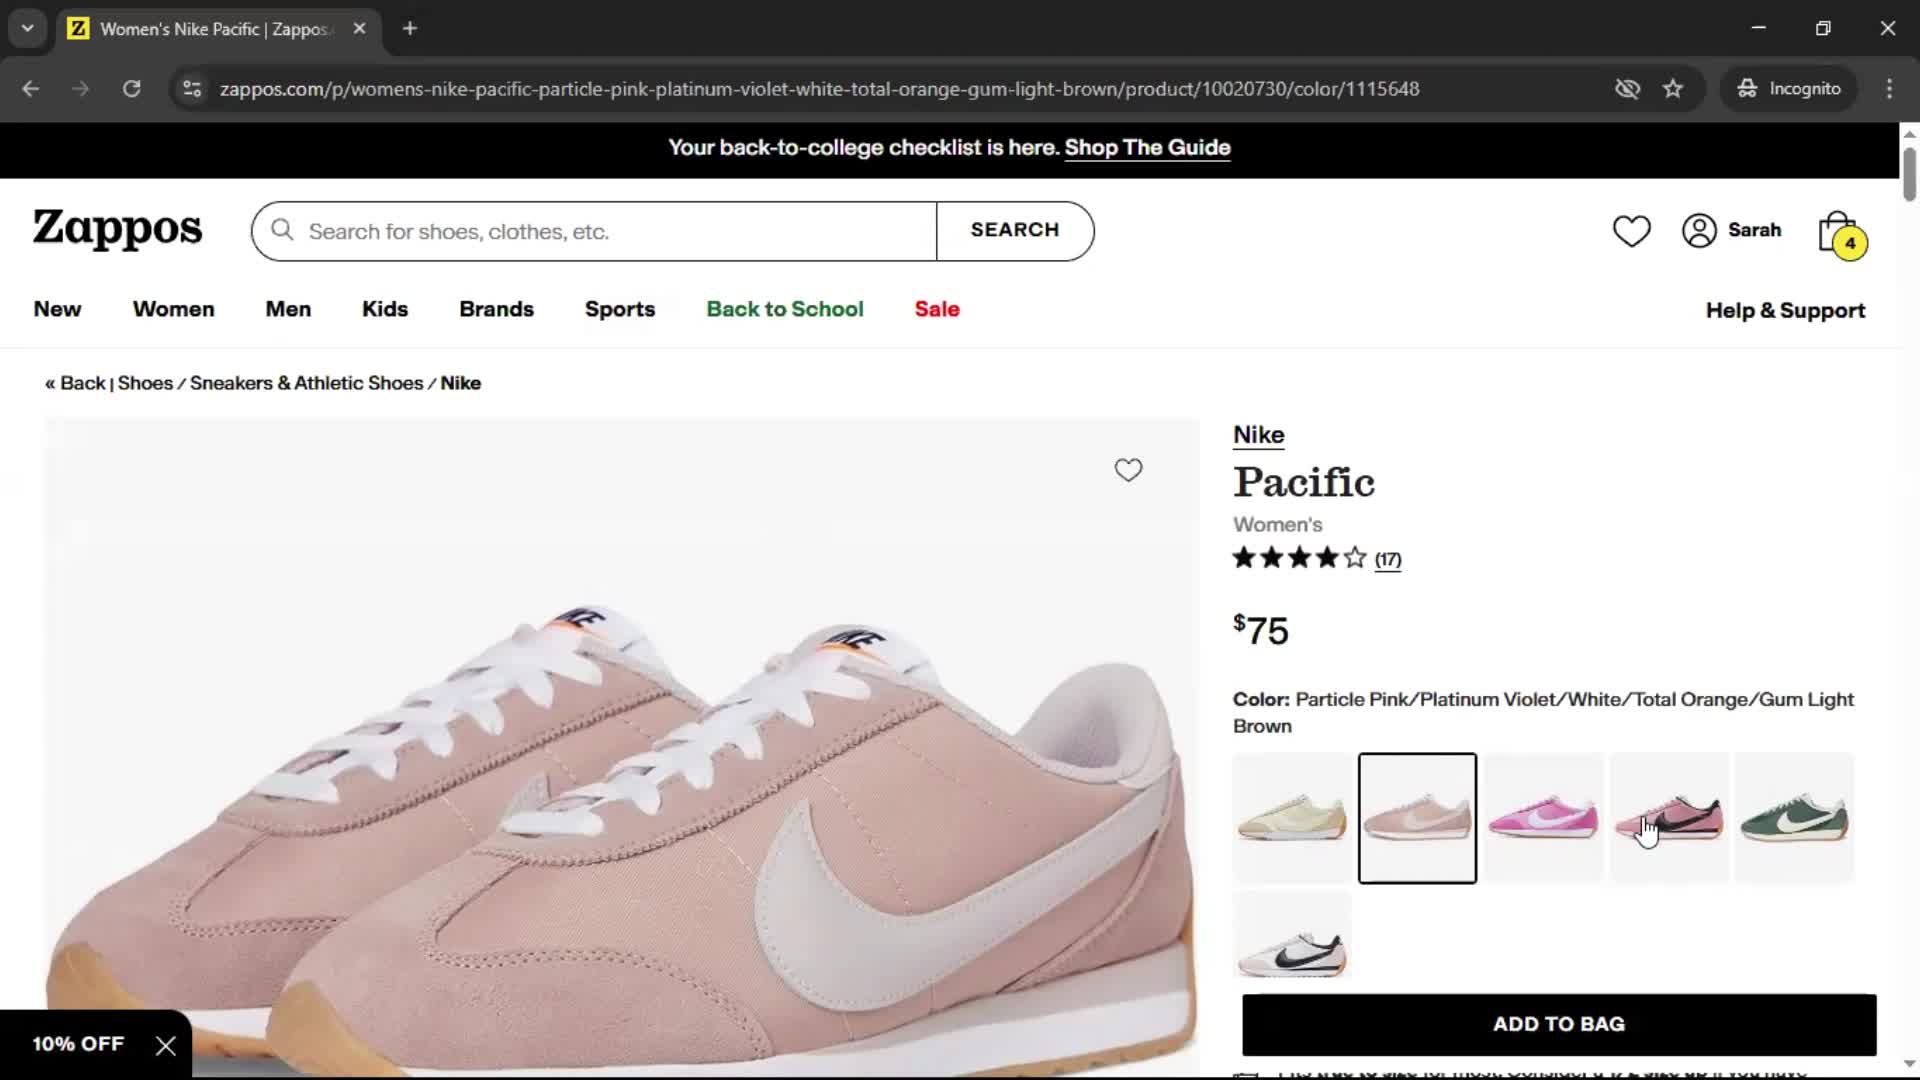Click Help & Support link
The width and height of the screenshot is (1920, 1080).
tap(1785, 311)
